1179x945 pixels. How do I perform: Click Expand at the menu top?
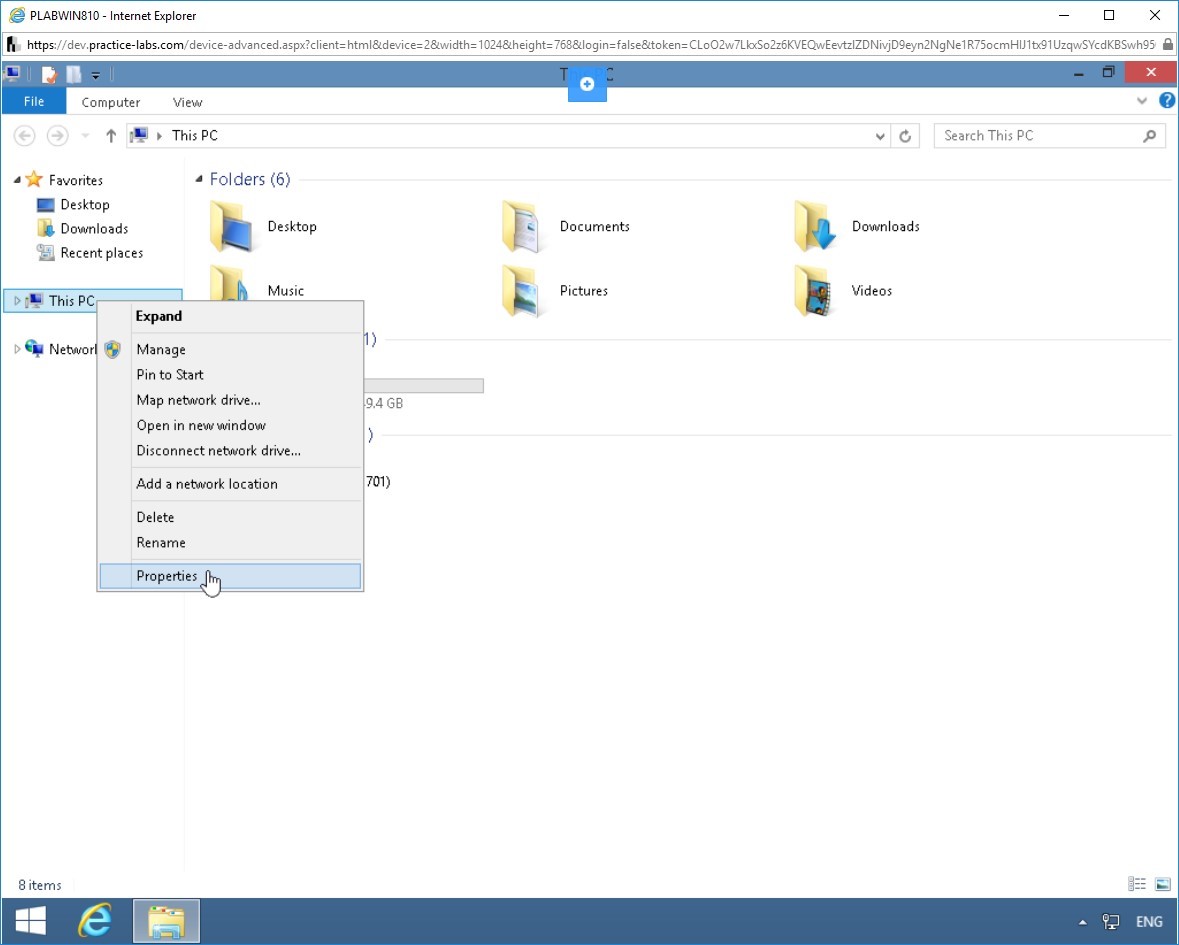(230, 316)
